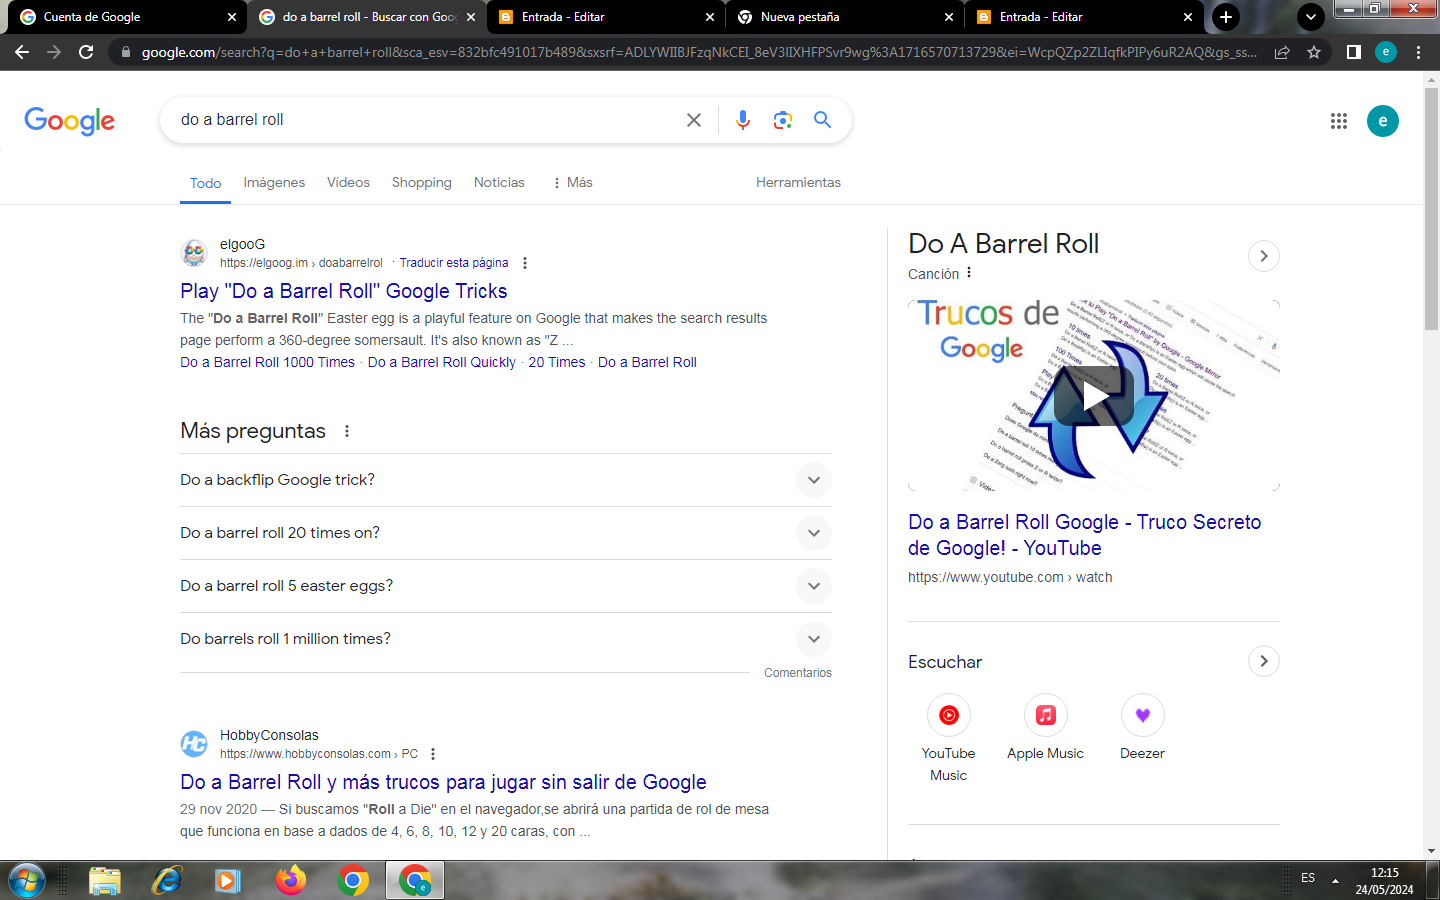The width and height of the screenshot is (1440, 900).
Task: Switch to Noticias results
Action: coord(499,183)
